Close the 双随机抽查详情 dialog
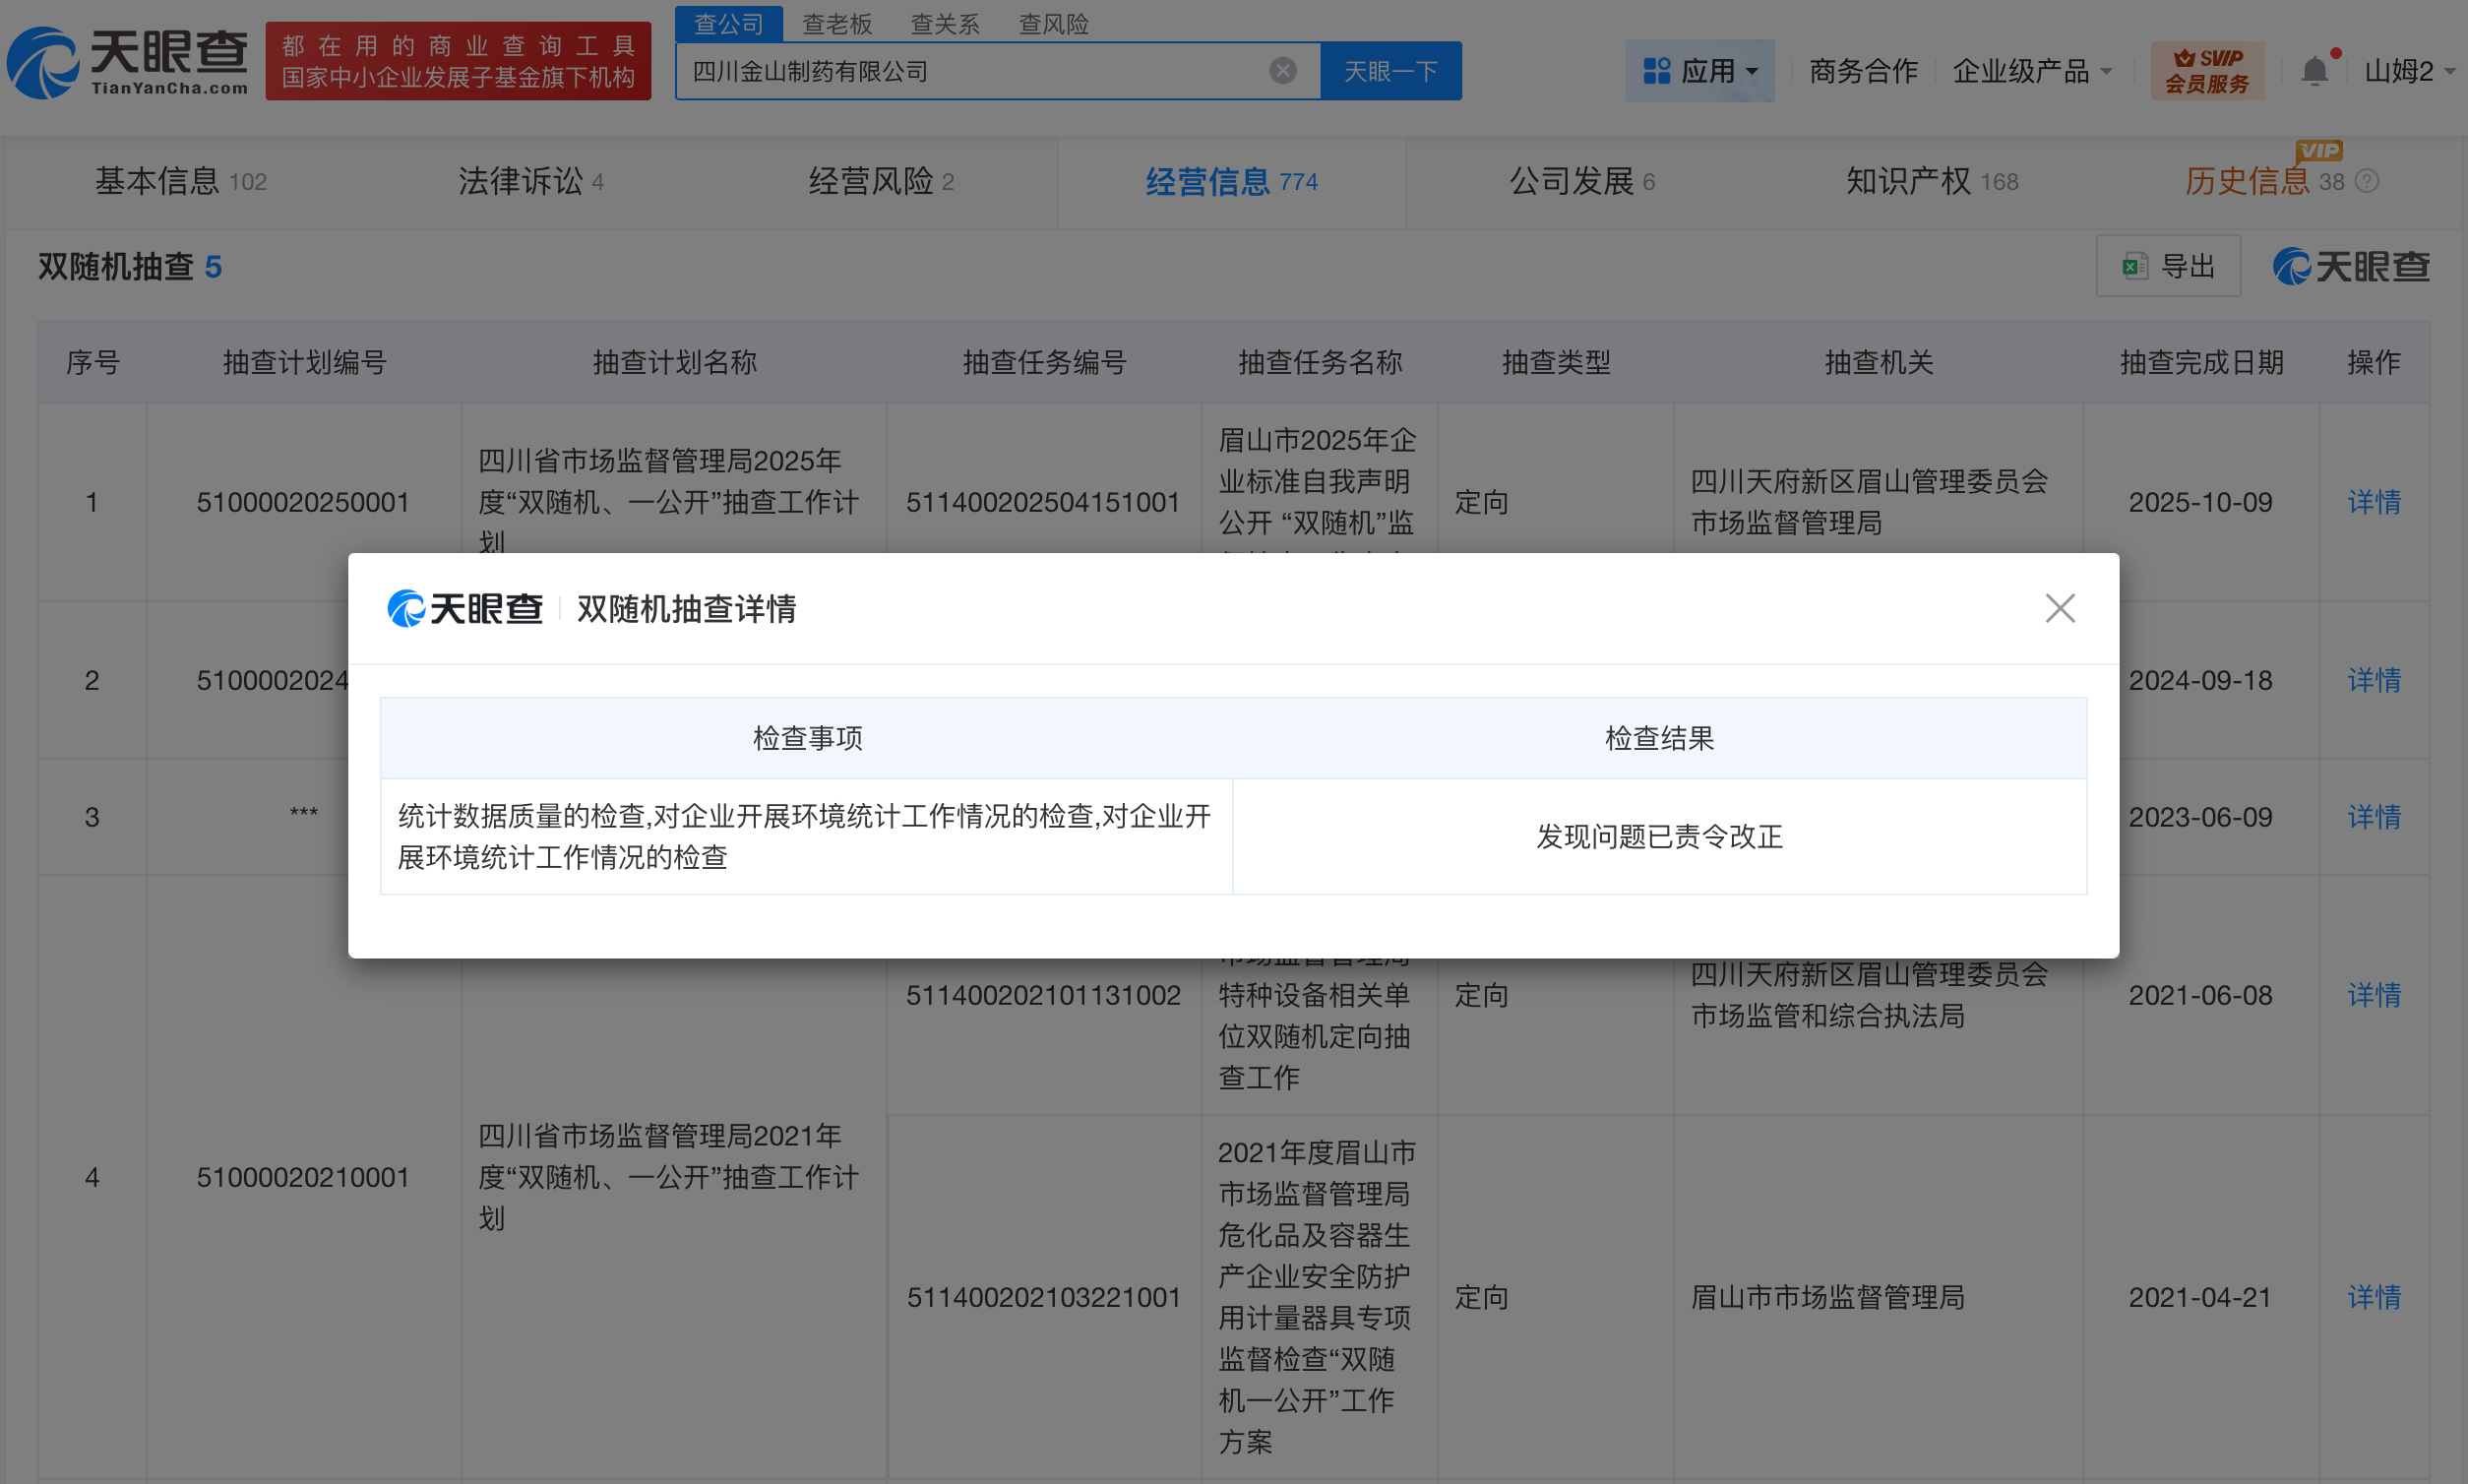Screen dimensions: 2468x1484 click(x=2059, y=608)
